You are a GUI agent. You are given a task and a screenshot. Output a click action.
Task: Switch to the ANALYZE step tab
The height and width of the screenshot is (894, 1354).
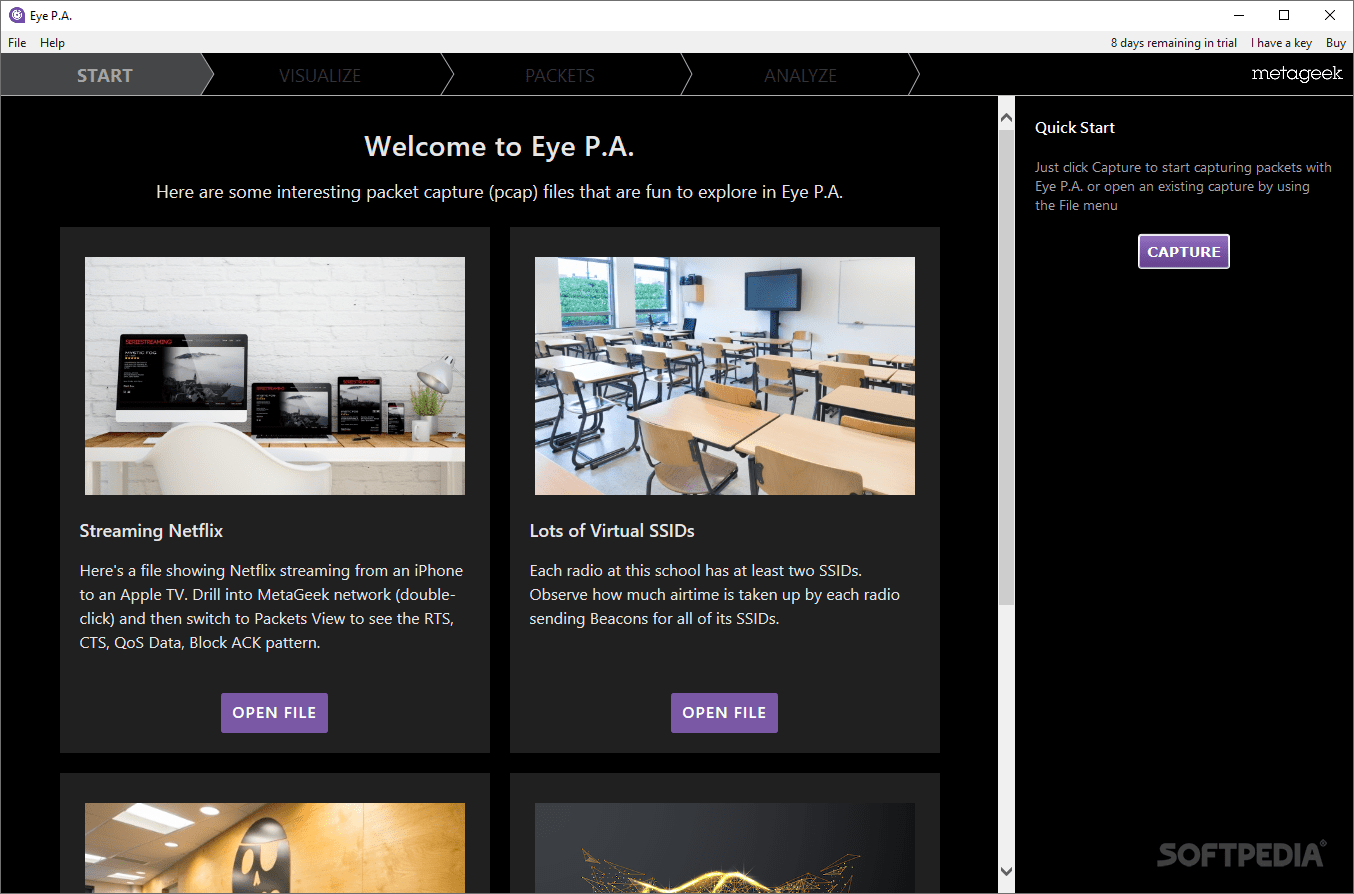[800, 75]
